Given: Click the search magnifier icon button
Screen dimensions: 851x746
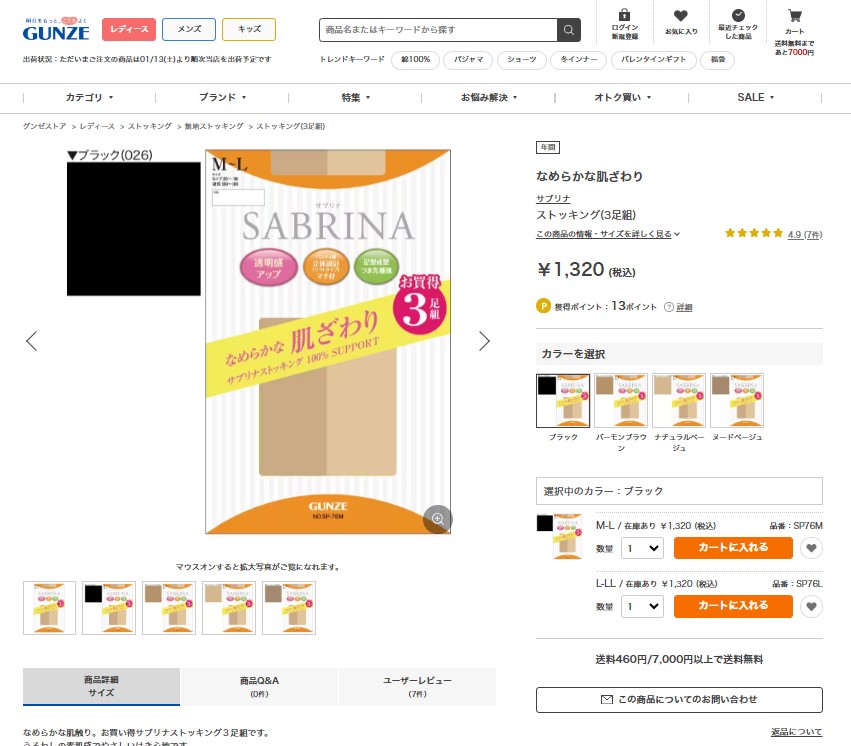Looking at the screenshot, I should coord(568,30).
